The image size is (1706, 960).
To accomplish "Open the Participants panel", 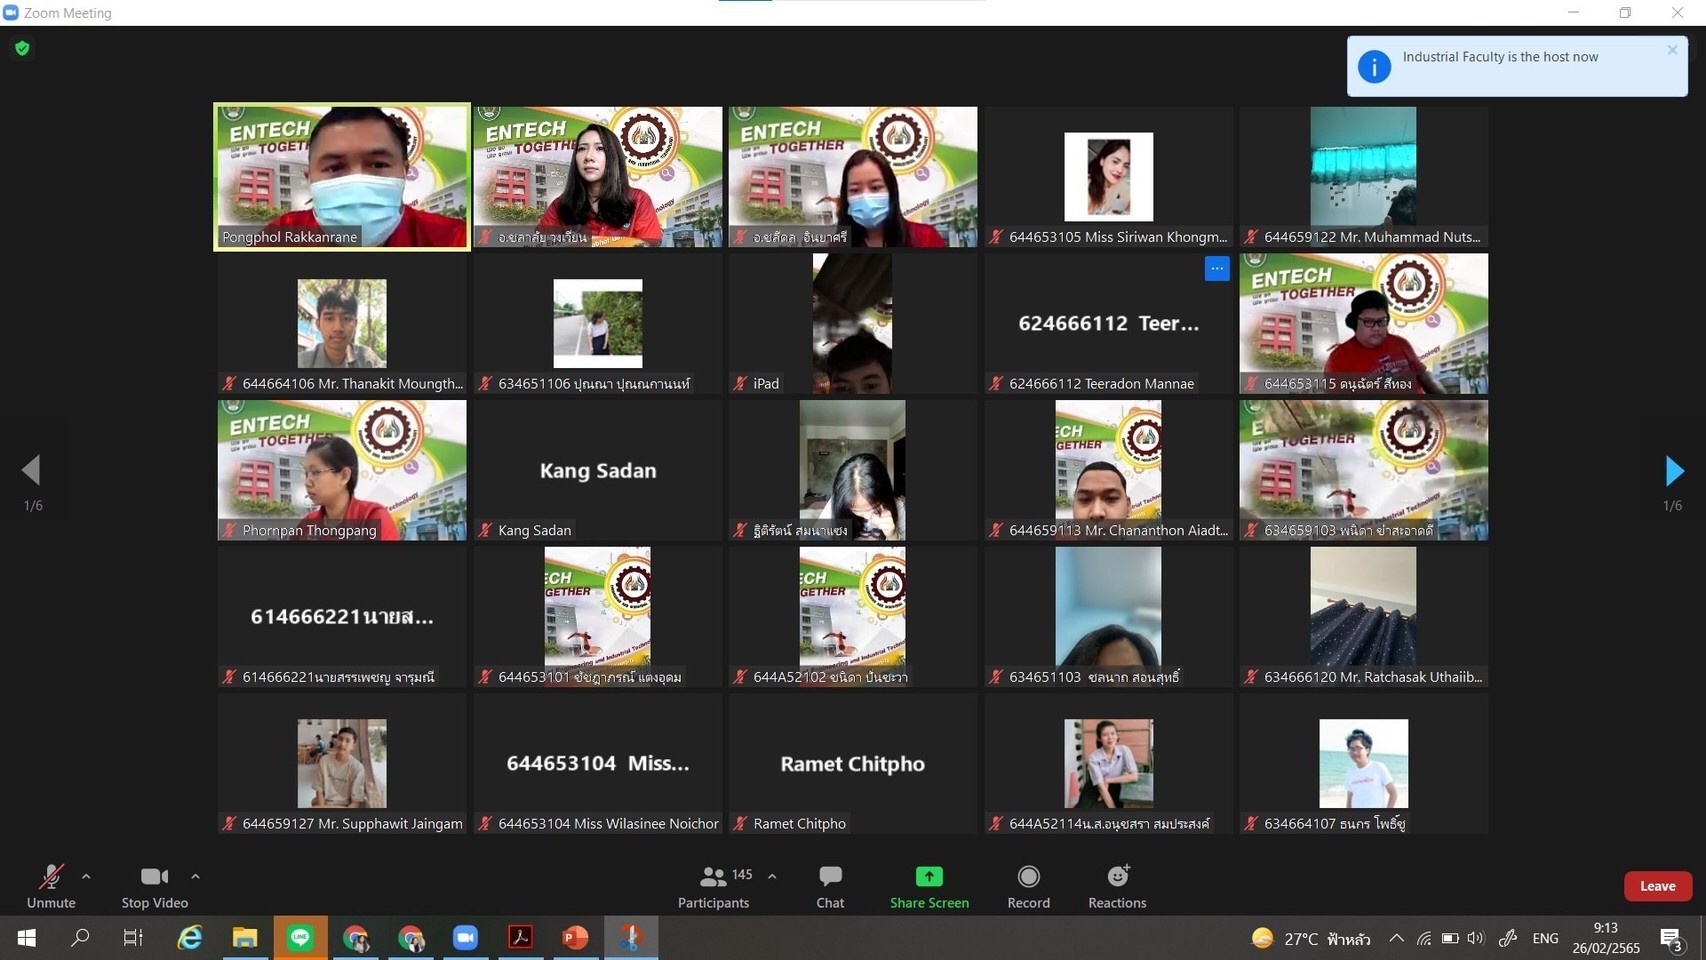I will click(x=713, y=886).
